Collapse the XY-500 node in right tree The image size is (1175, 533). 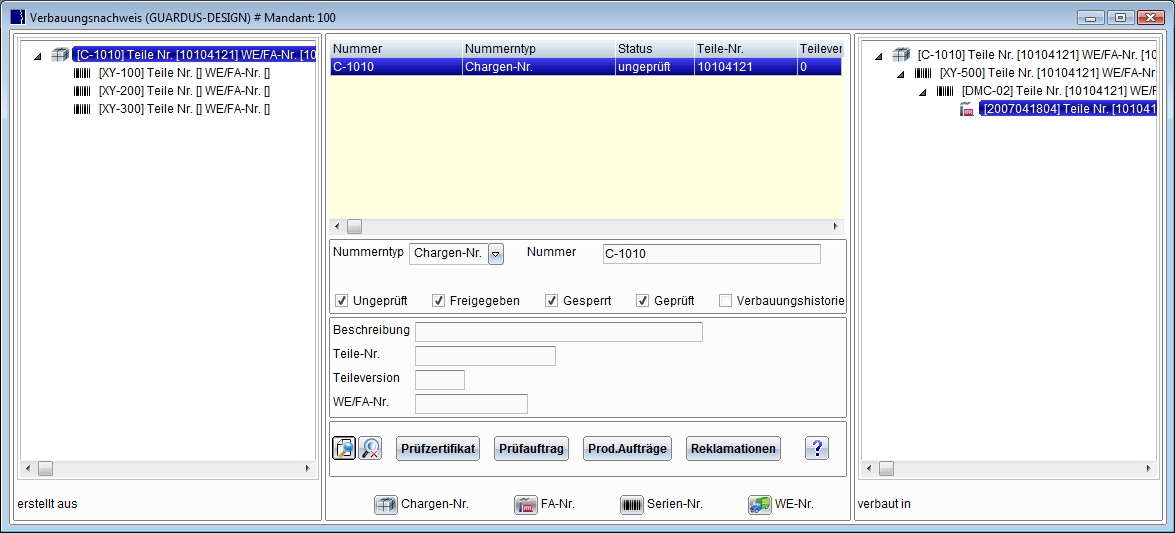[x=900, y=74]
